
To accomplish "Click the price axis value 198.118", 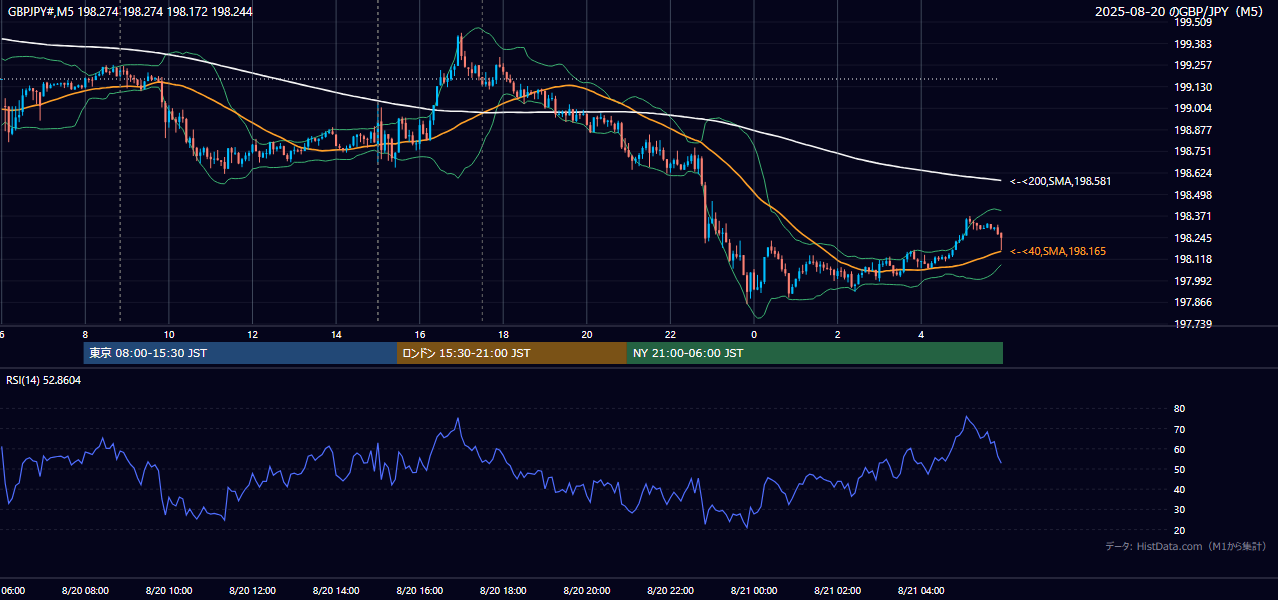I will (x=1193, y=259).
